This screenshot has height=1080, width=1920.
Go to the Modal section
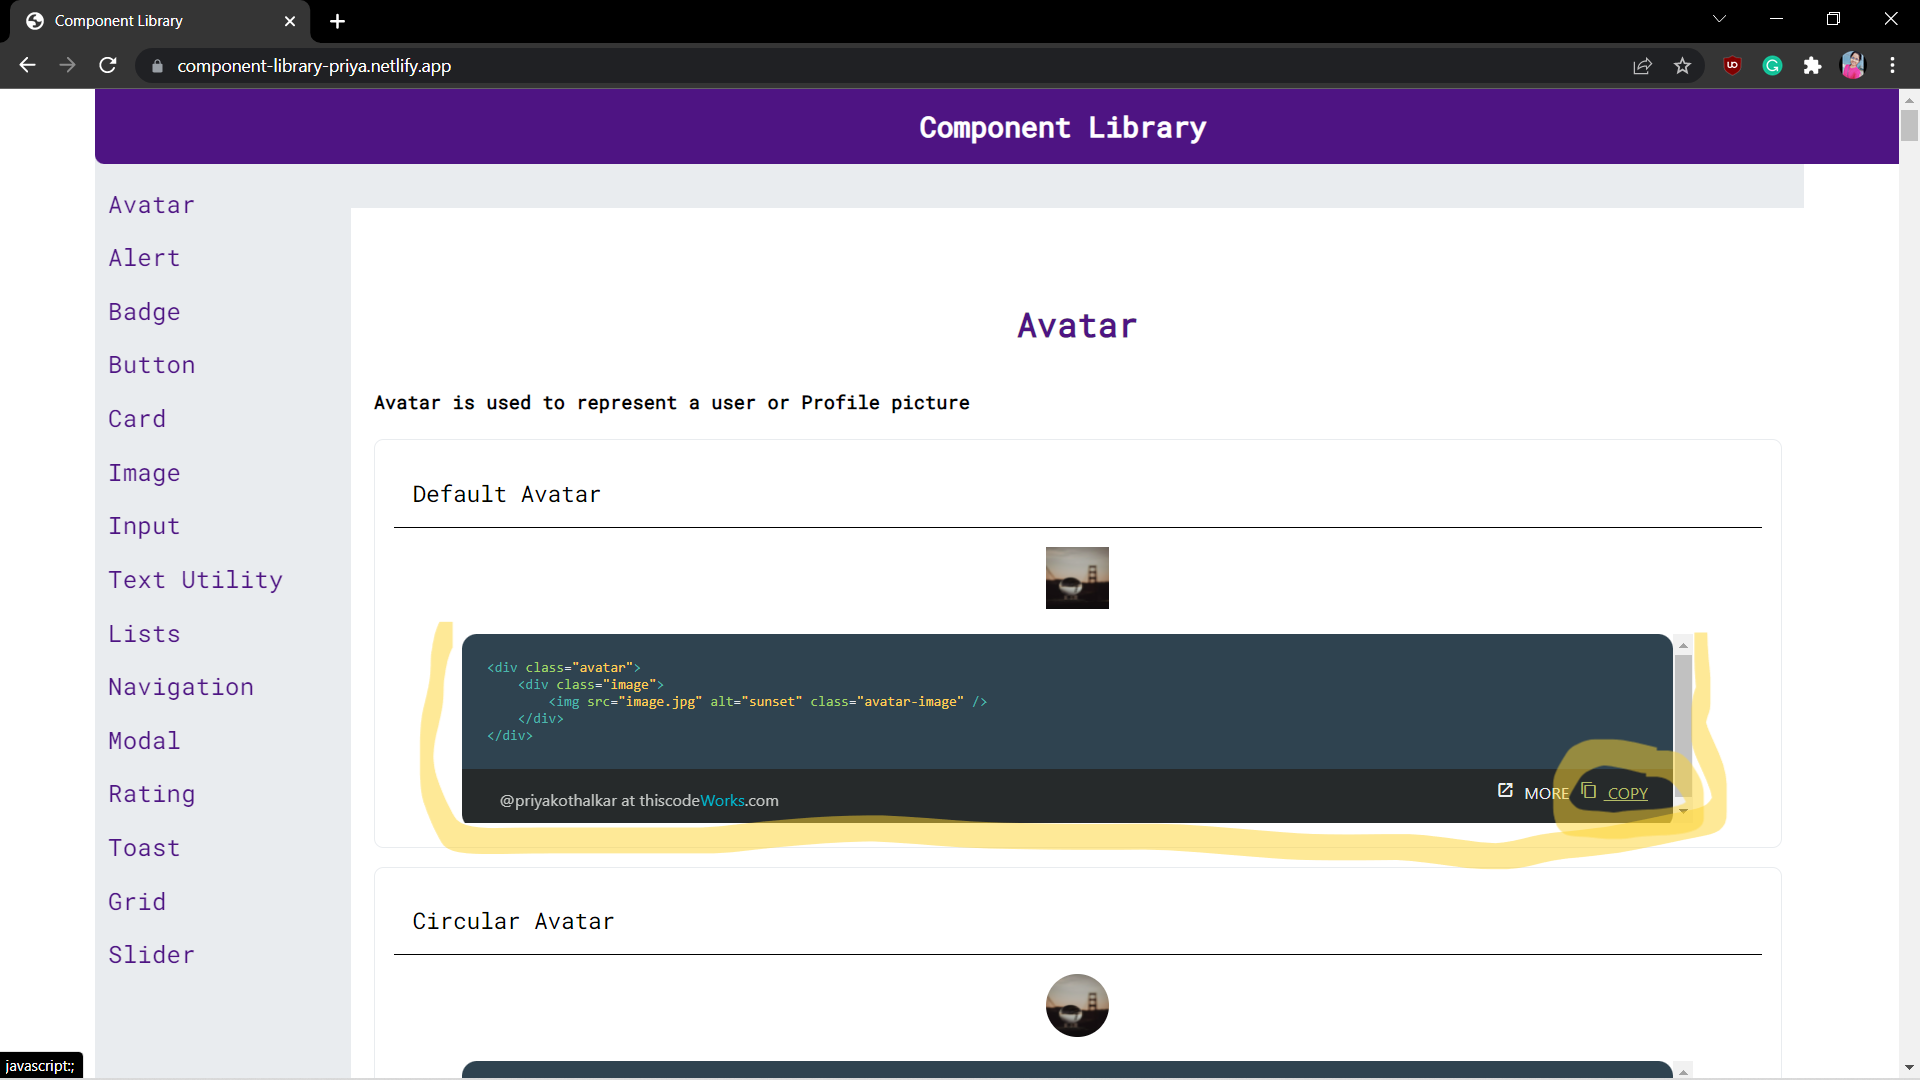click(145, 741)
